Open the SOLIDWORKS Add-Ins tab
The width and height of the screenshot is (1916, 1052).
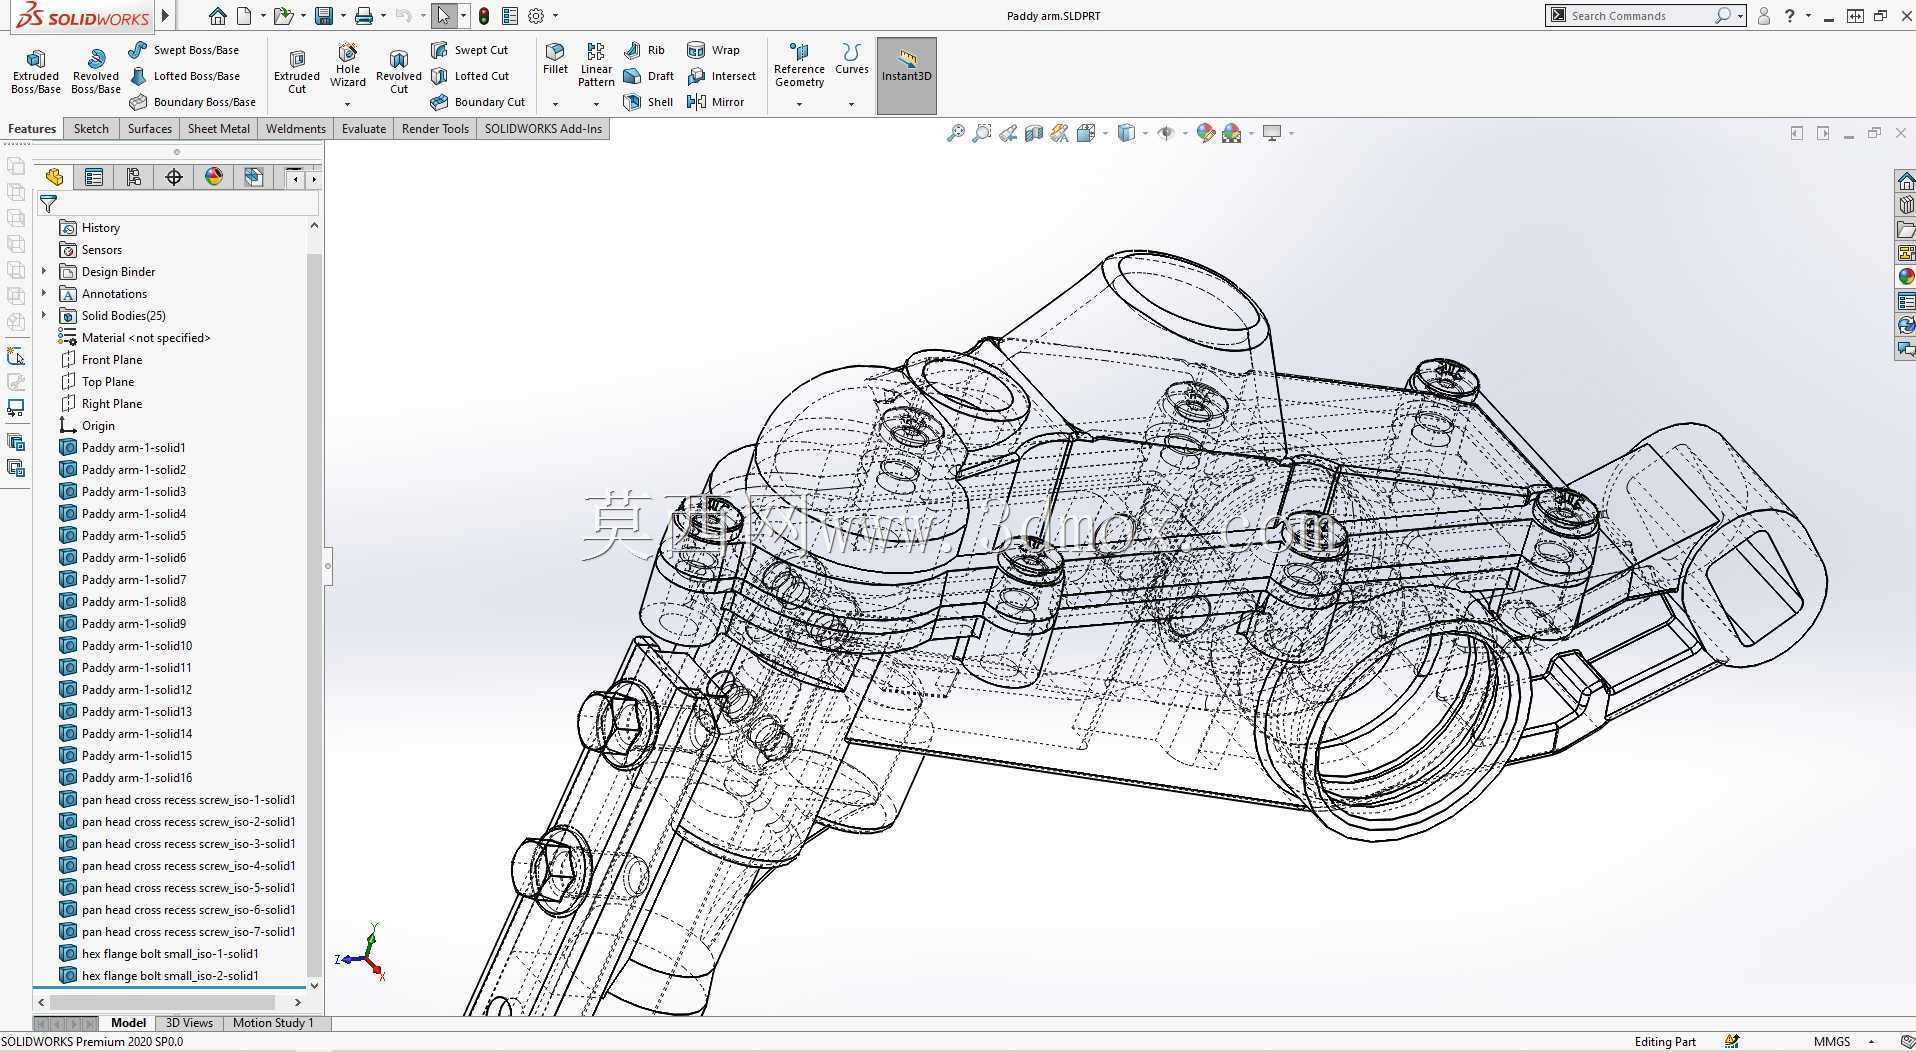coord(543,128)
